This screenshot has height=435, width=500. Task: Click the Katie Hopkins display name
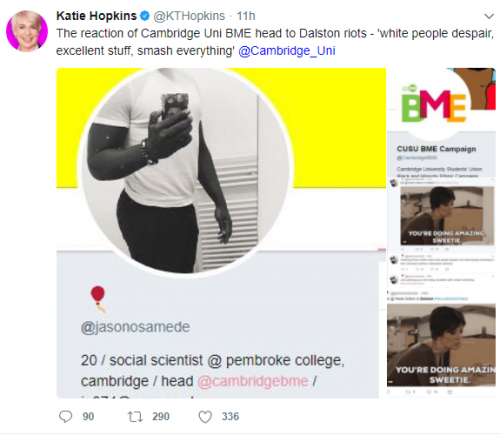coord(96,16)
